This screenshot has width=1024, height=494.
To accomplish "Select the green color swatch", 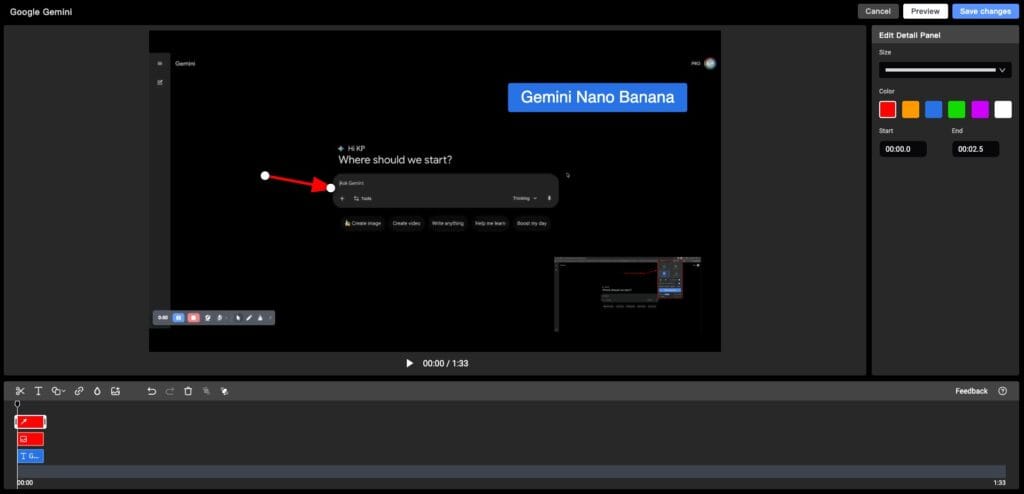I will [956, 109].
